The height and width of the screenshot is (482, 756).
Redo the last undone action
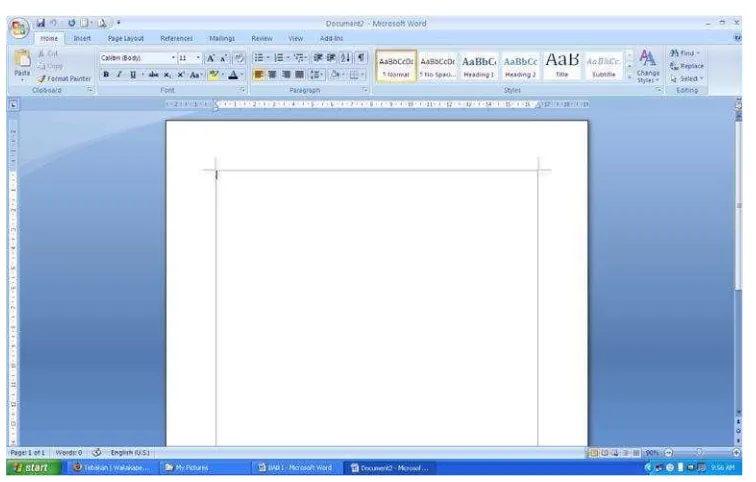[71, 23]
